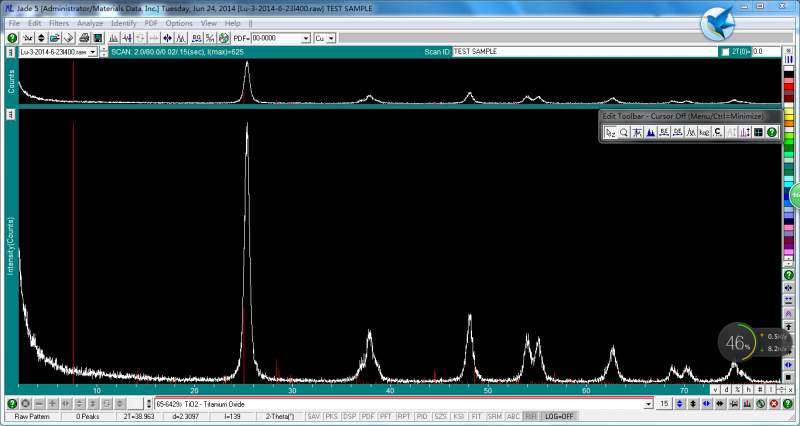Select the zoom magnifier in Edit Toolbar
800x426 pixels.
pyautogui.click(x=623, y=131)
